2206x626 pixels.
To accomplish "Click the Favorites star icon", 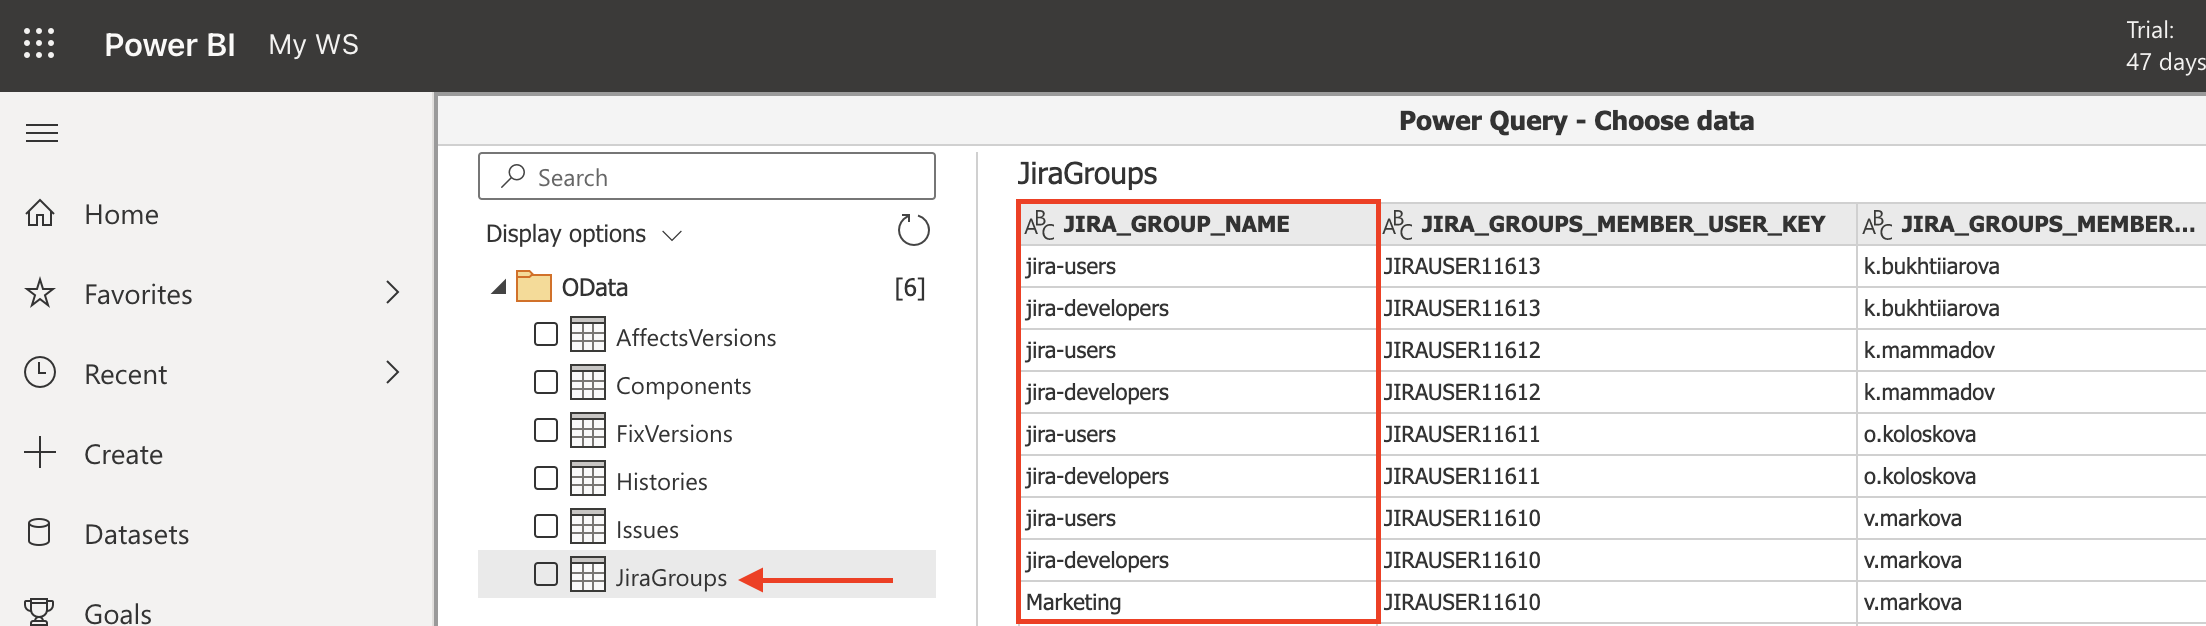I will pyautogui.click(x=40, y=293).
